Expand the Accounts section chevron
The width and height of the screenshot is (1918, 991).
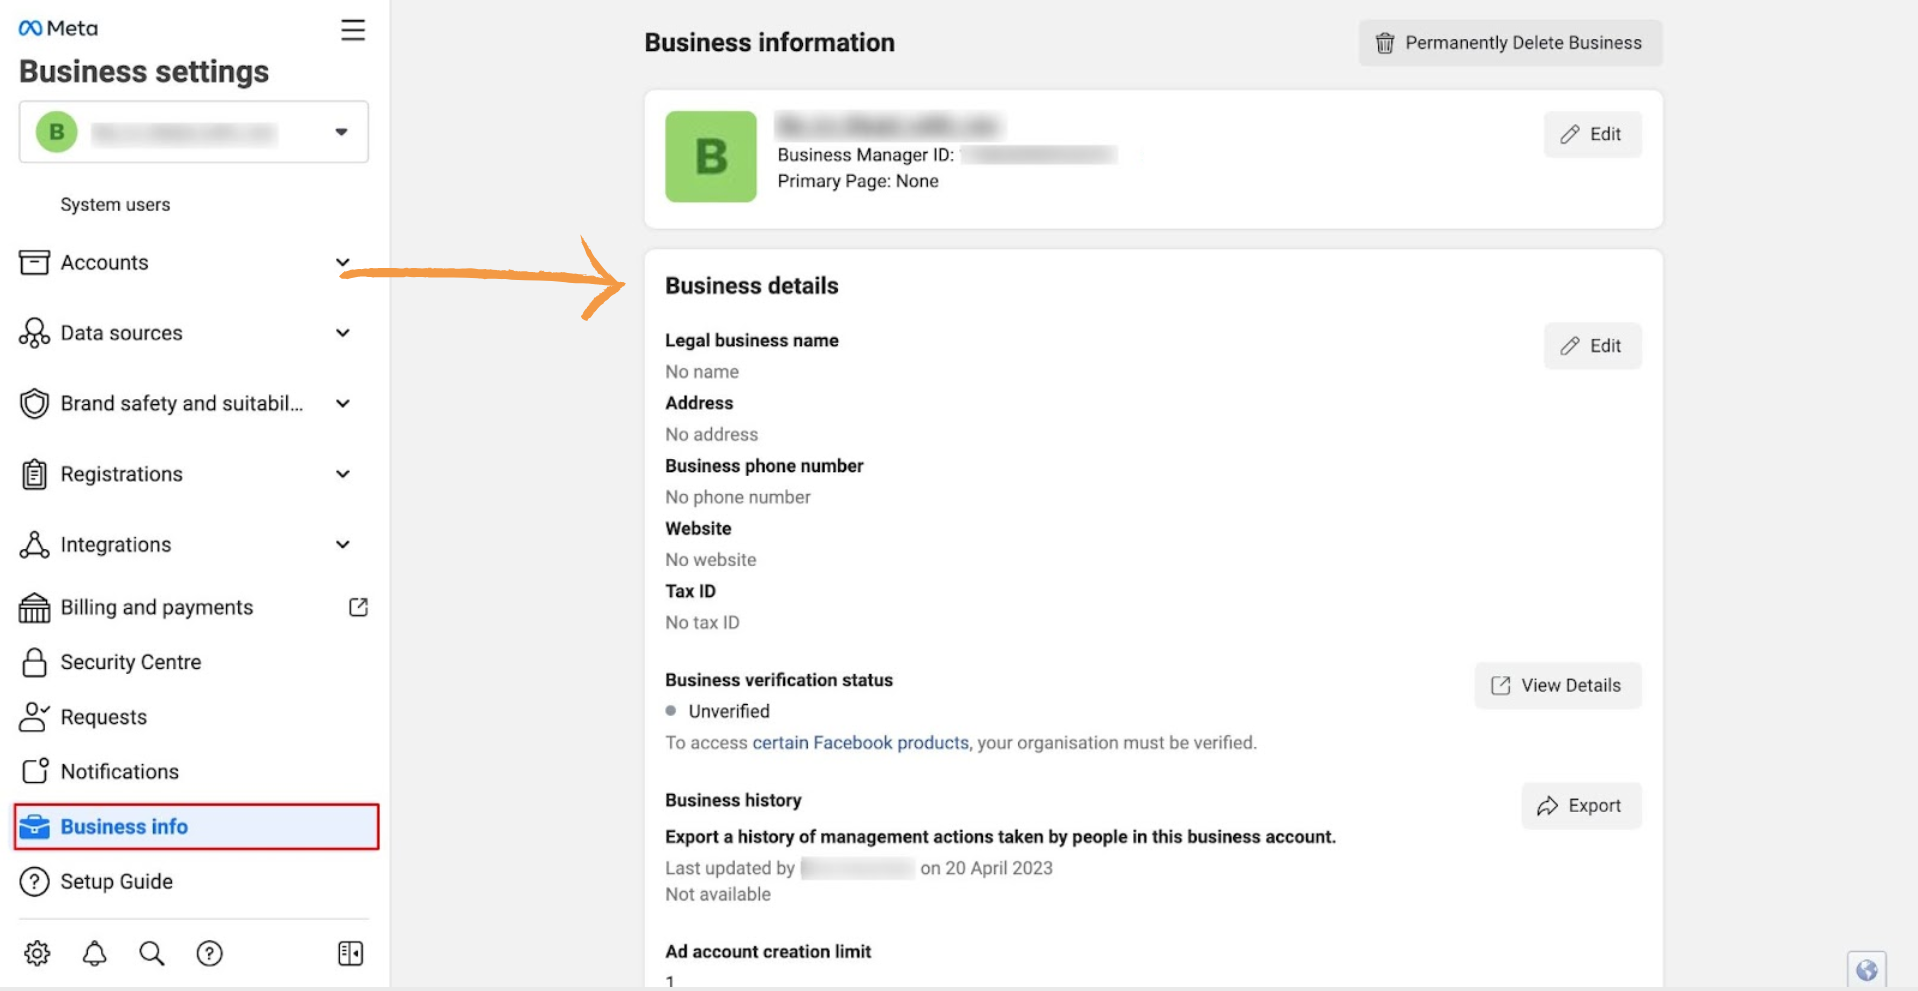343,262
